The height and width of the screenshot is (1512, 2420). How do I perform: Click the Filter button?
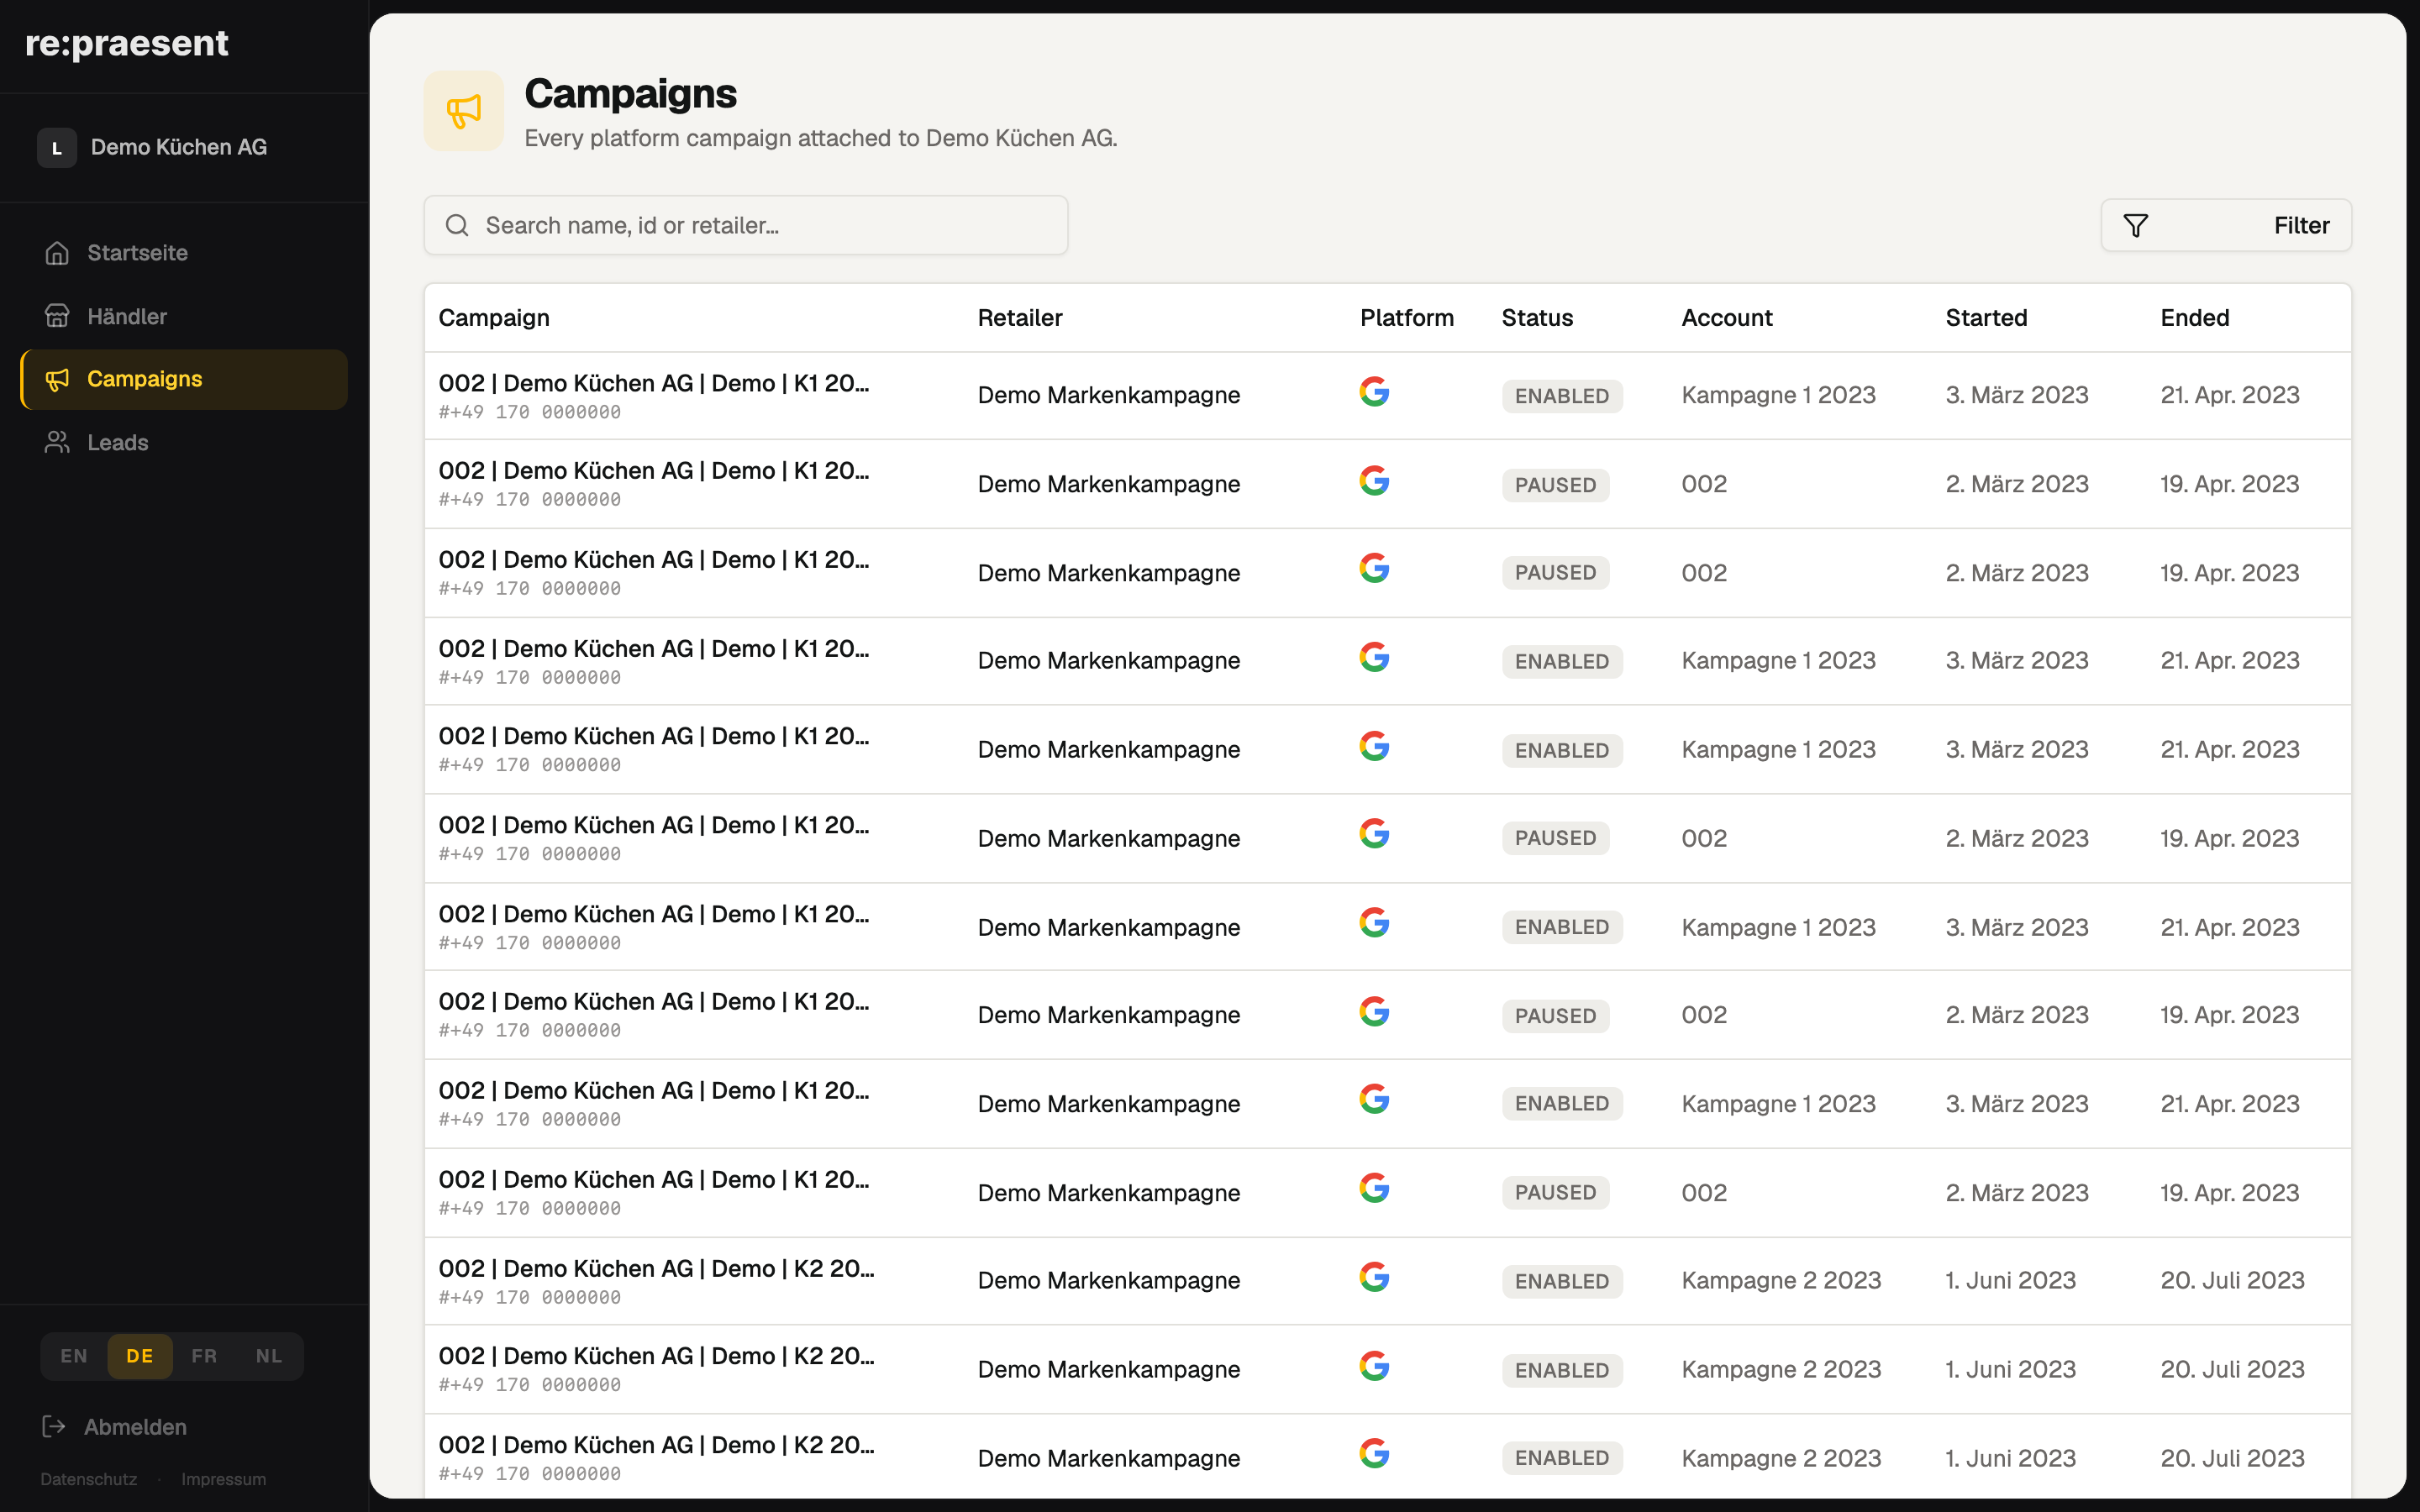tap(2226, 226)
